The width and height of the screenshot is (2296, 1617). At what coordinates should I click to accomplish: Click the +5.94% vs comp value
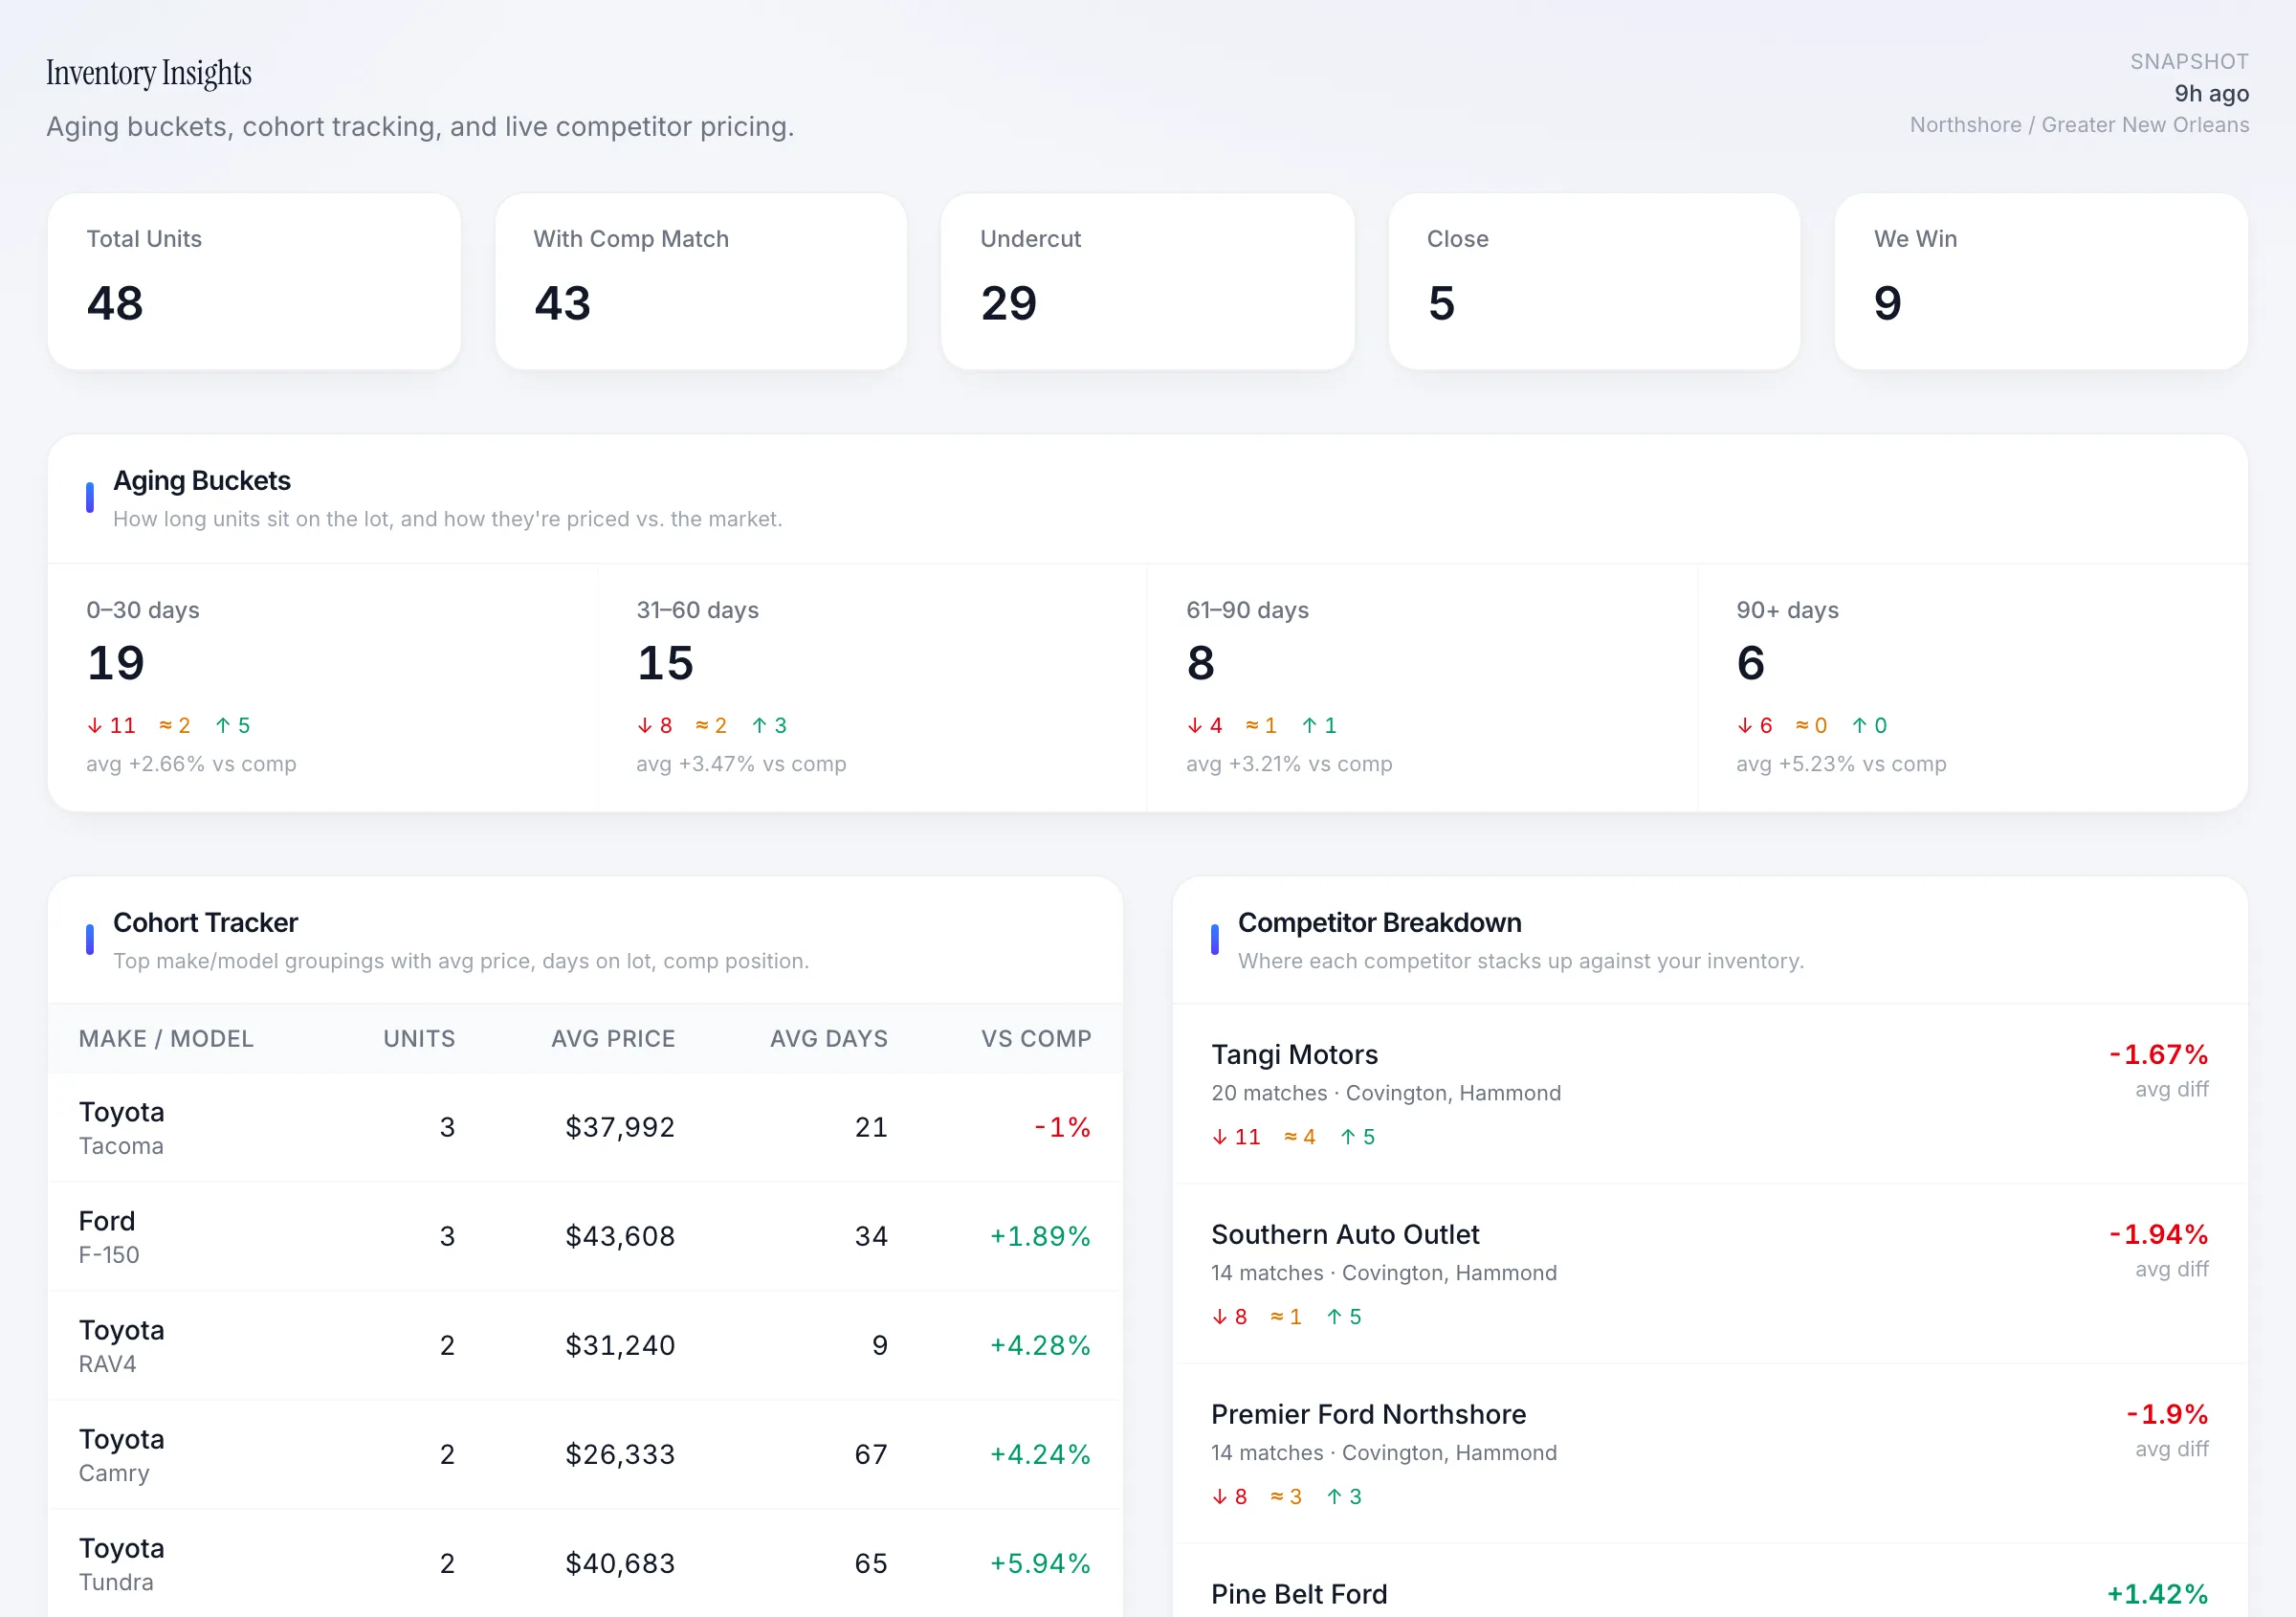pyautogui.click(x=1040, y=1563)
